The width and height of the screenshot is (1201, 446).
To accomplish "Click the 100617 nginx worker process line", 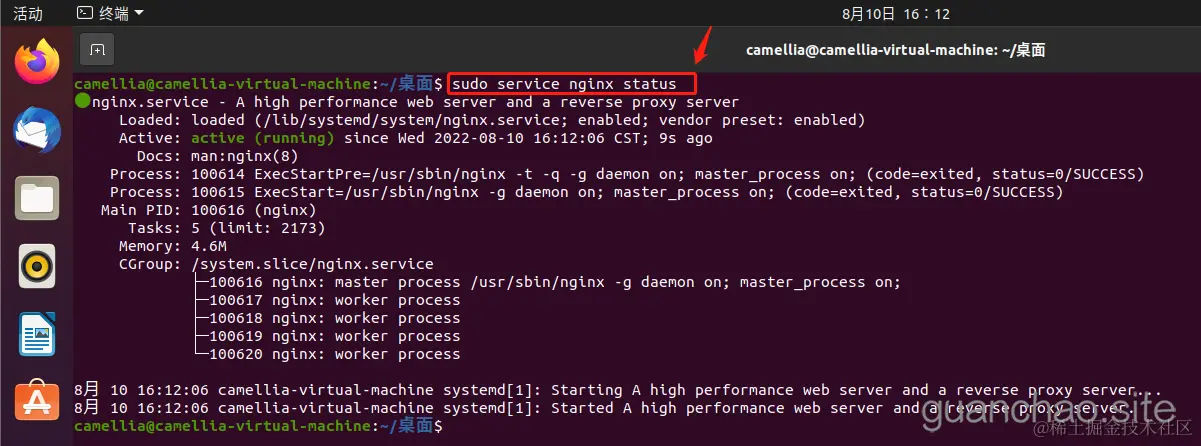I will 328,300.
